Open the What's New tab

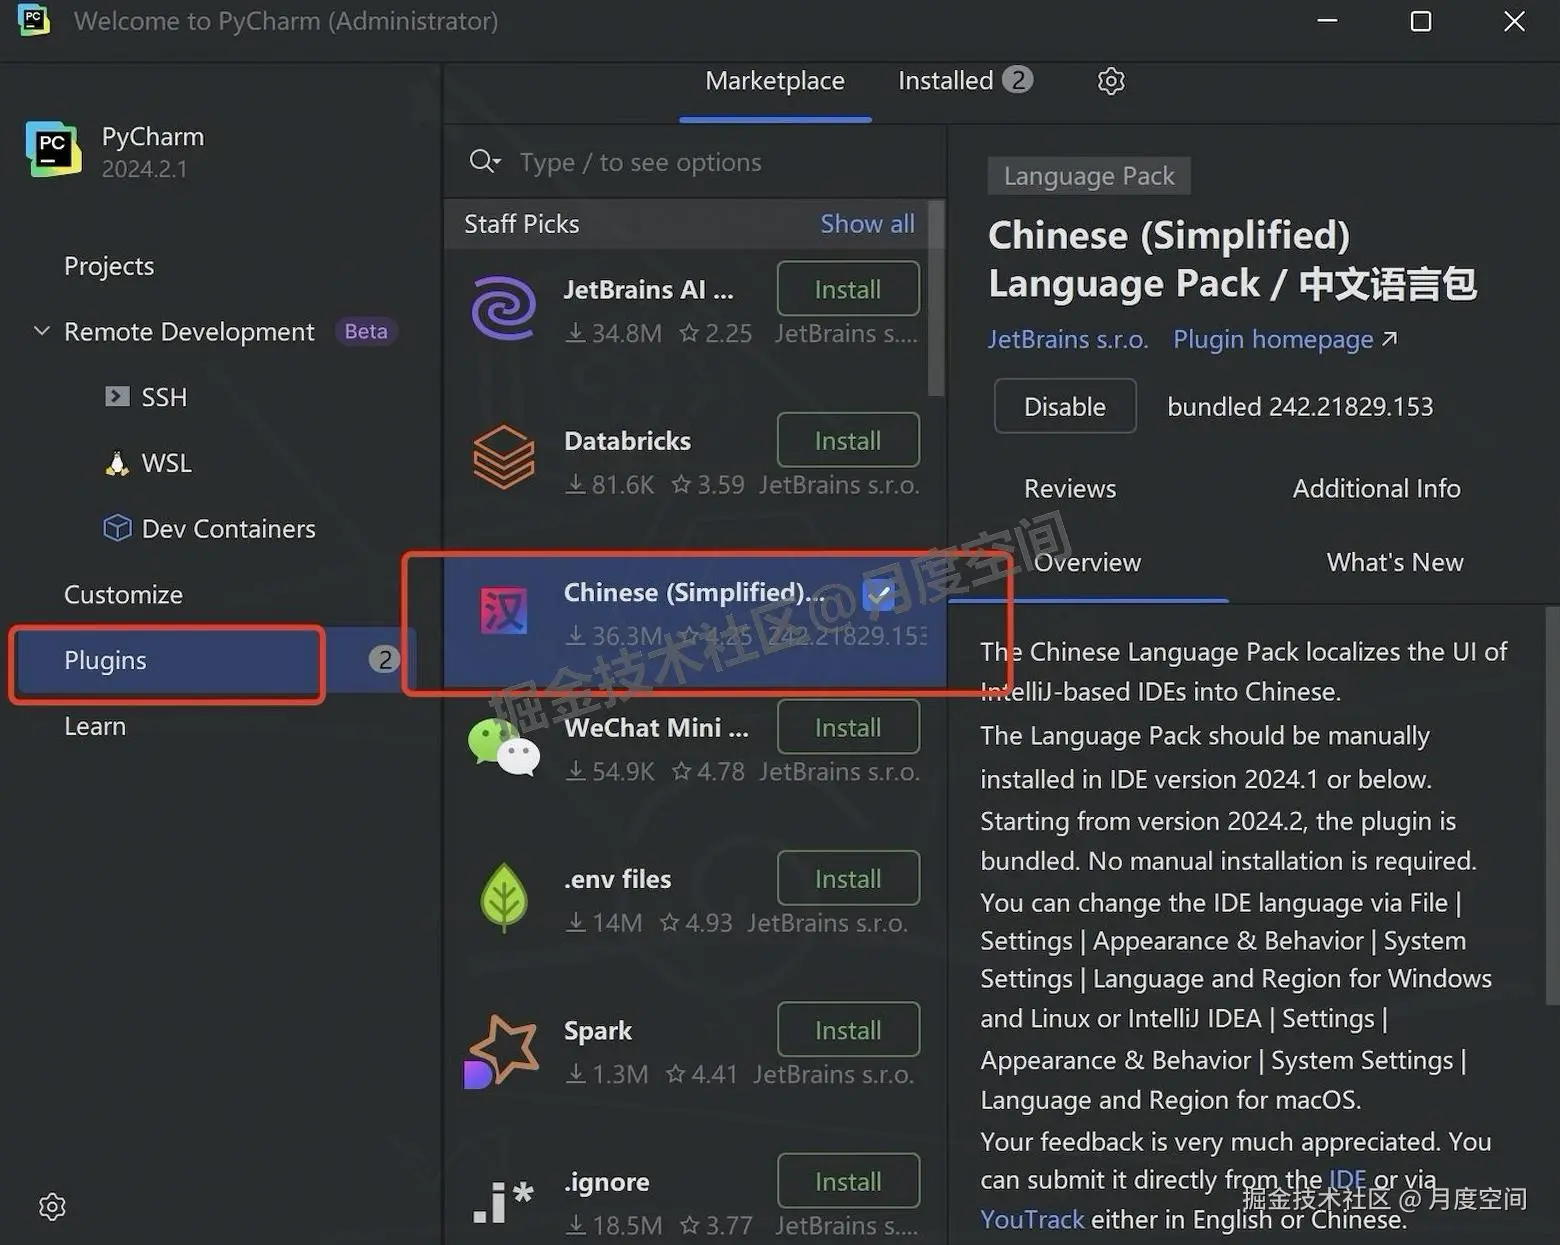1394,561
